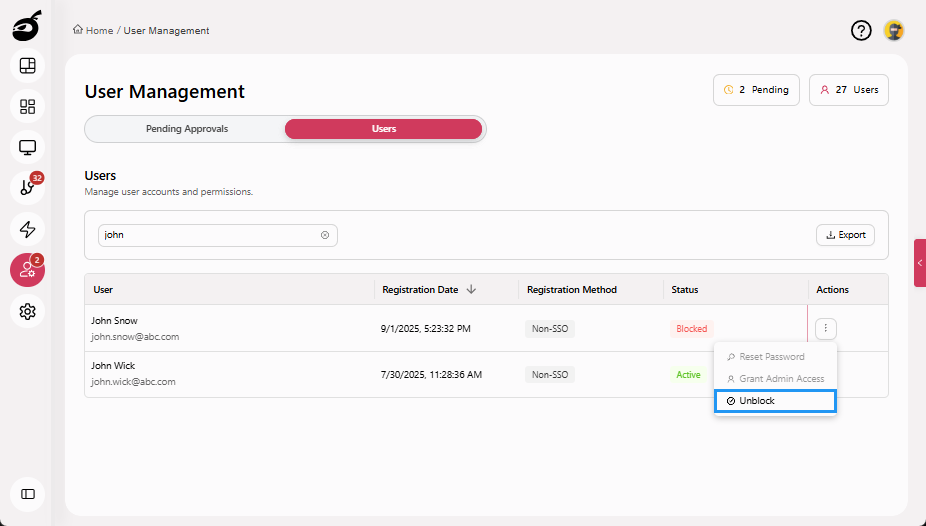This screenshot has height=526, width=926.
Task: Click the Active status badge
Action: tap(688, 375)
